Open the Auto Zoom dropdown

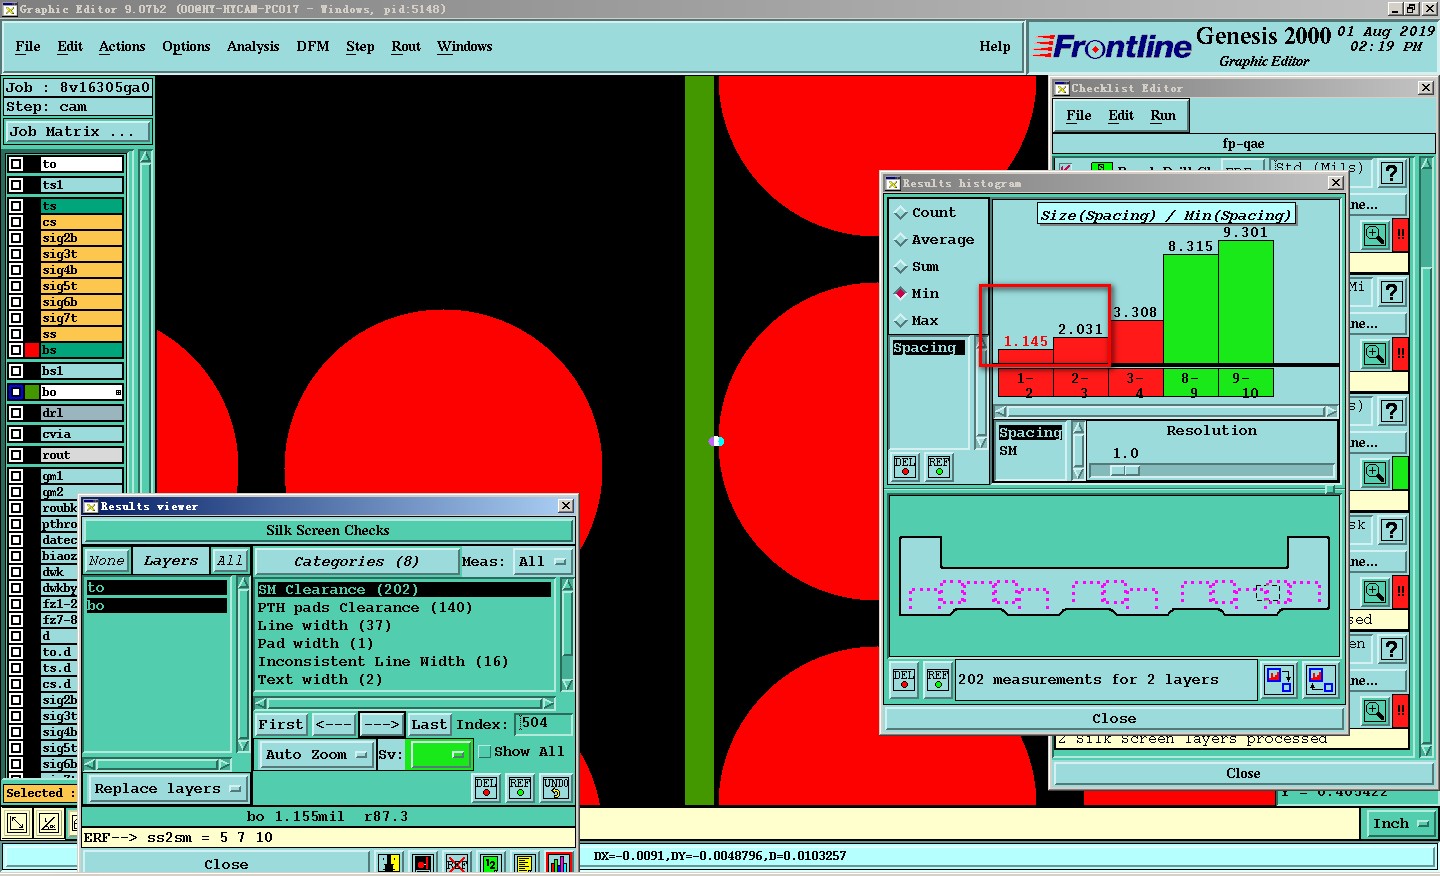coord(316,755)
